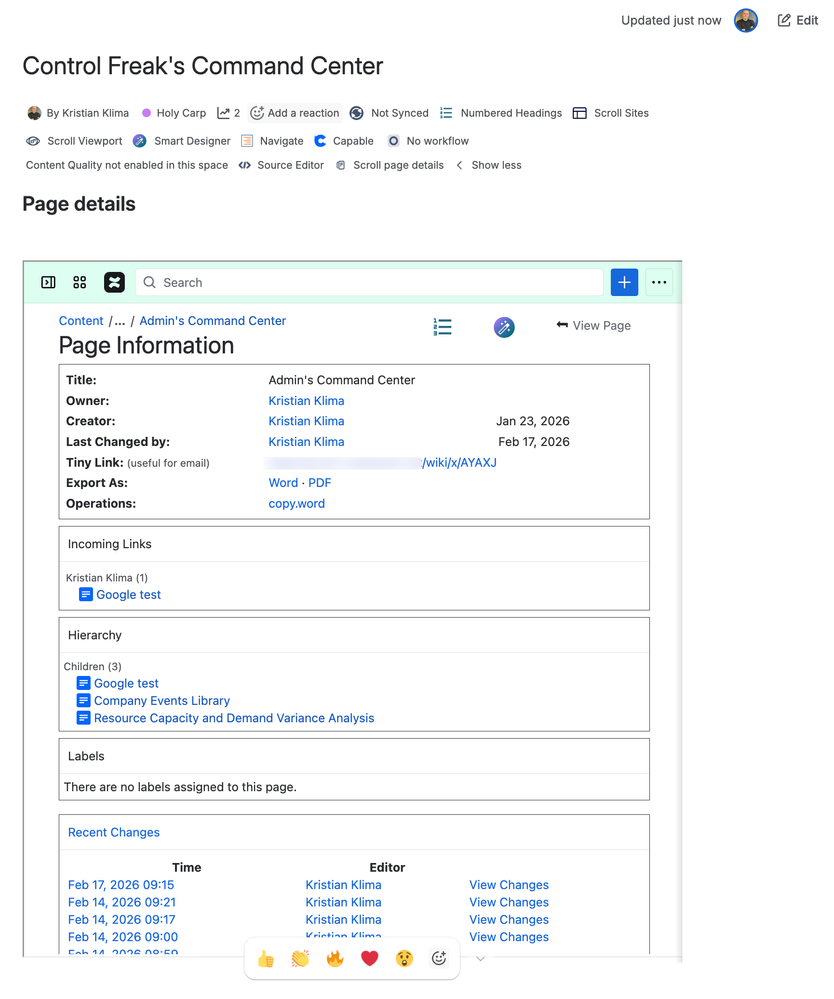
Task: View Changes for Feb 14 09:00
Action: 508,937
